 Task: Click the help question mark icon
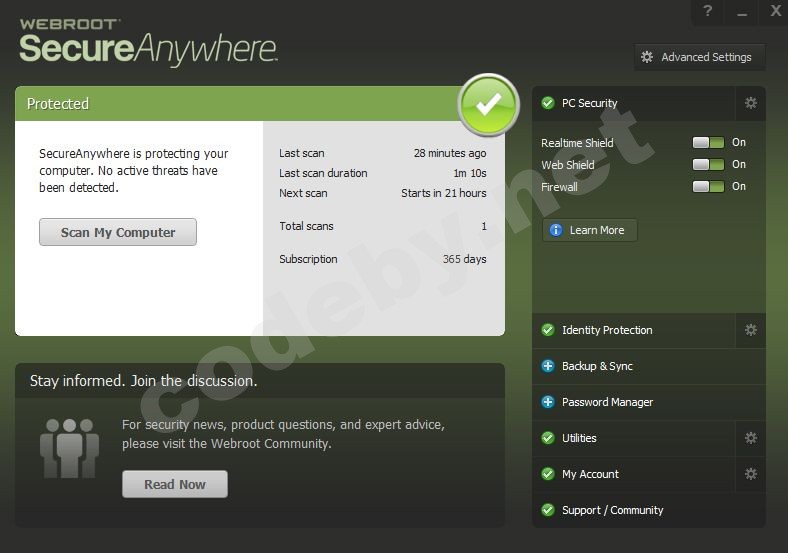coord(708,11)
